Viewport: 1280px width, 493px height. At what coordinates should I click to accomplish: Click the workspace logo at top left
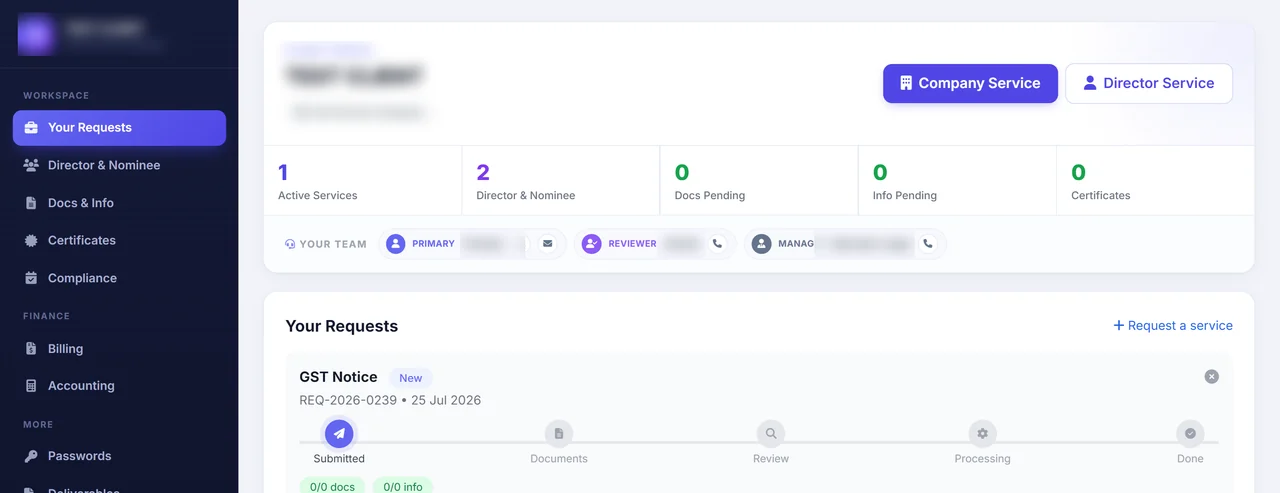36,34
